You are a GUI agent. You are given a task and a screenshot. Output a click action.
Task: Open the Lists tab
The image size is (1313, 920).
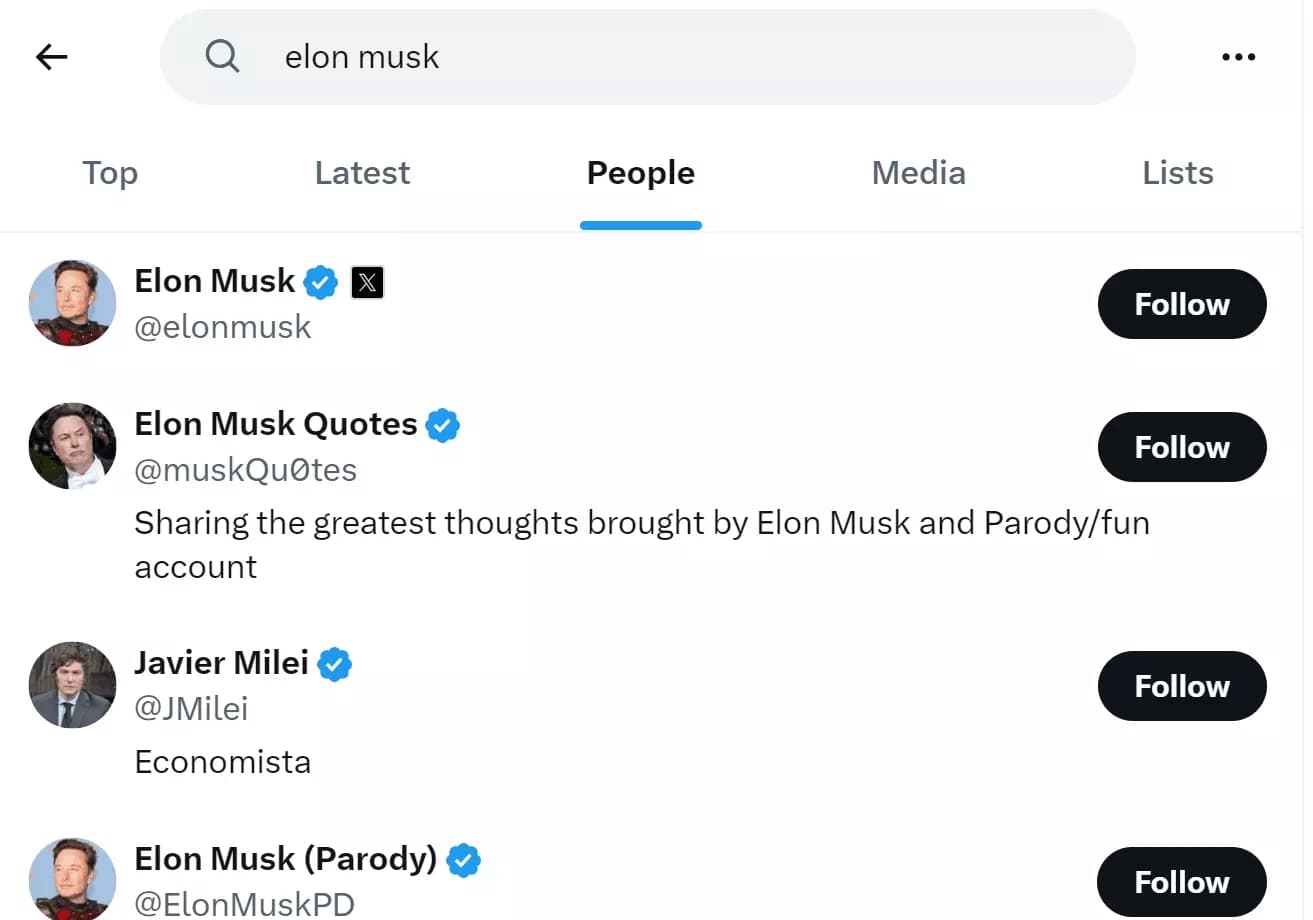click(1177, 172)
